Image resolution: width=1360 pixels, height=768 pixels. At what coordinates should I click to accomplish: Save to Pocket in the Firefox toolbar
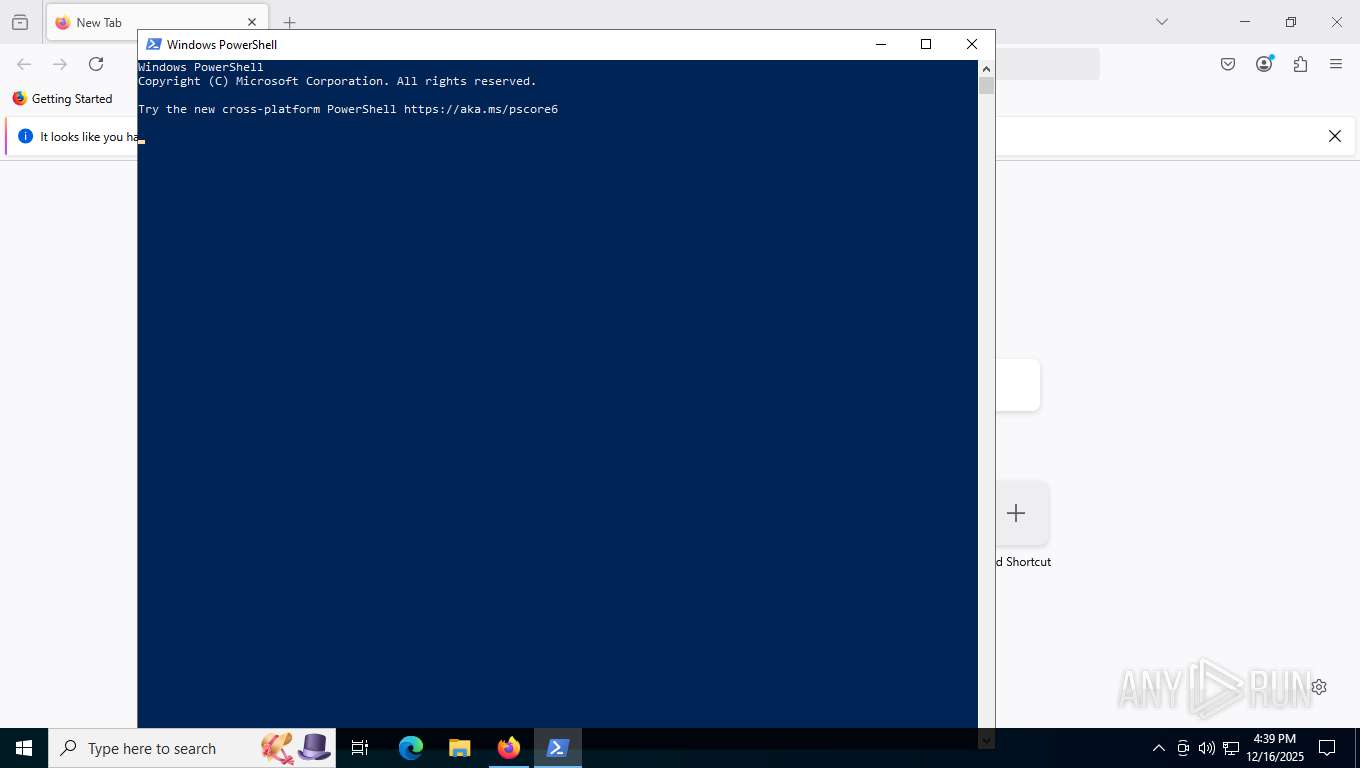click(1228, 64)
